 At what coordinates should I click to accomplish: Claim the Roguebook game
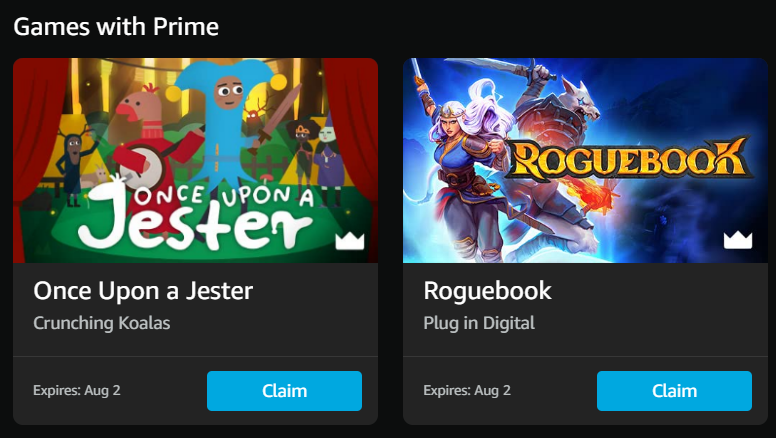pos(674,390)
